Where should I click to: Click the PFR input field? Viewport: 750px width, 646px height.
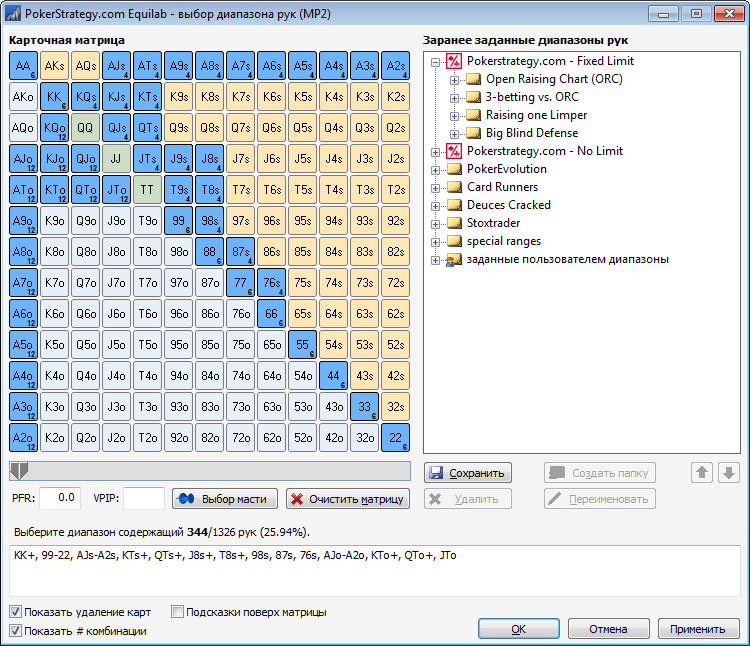60,498
